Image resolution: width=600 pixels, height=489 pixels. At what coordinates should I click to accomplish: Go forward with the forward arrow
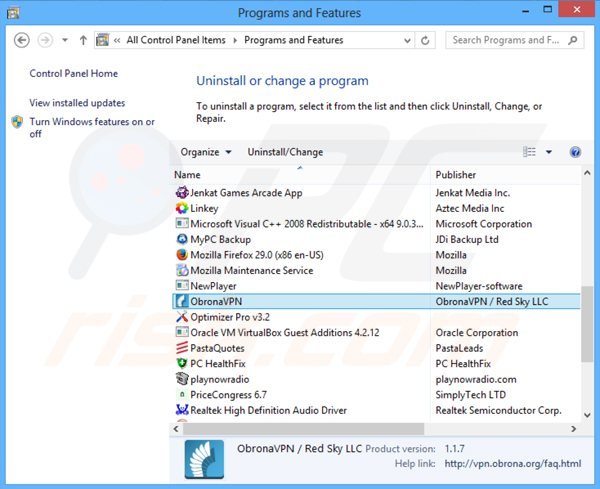[x=45, y=40]
